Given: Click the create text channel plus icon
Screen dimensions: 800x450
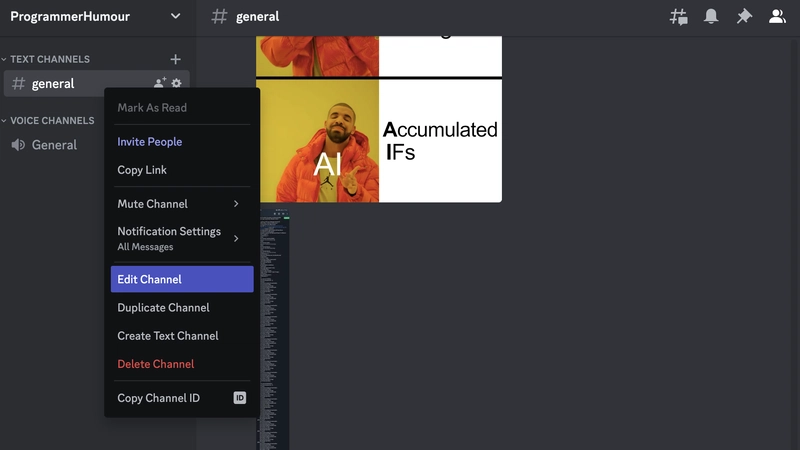Looking at the screenshot, I should (176, 59).
